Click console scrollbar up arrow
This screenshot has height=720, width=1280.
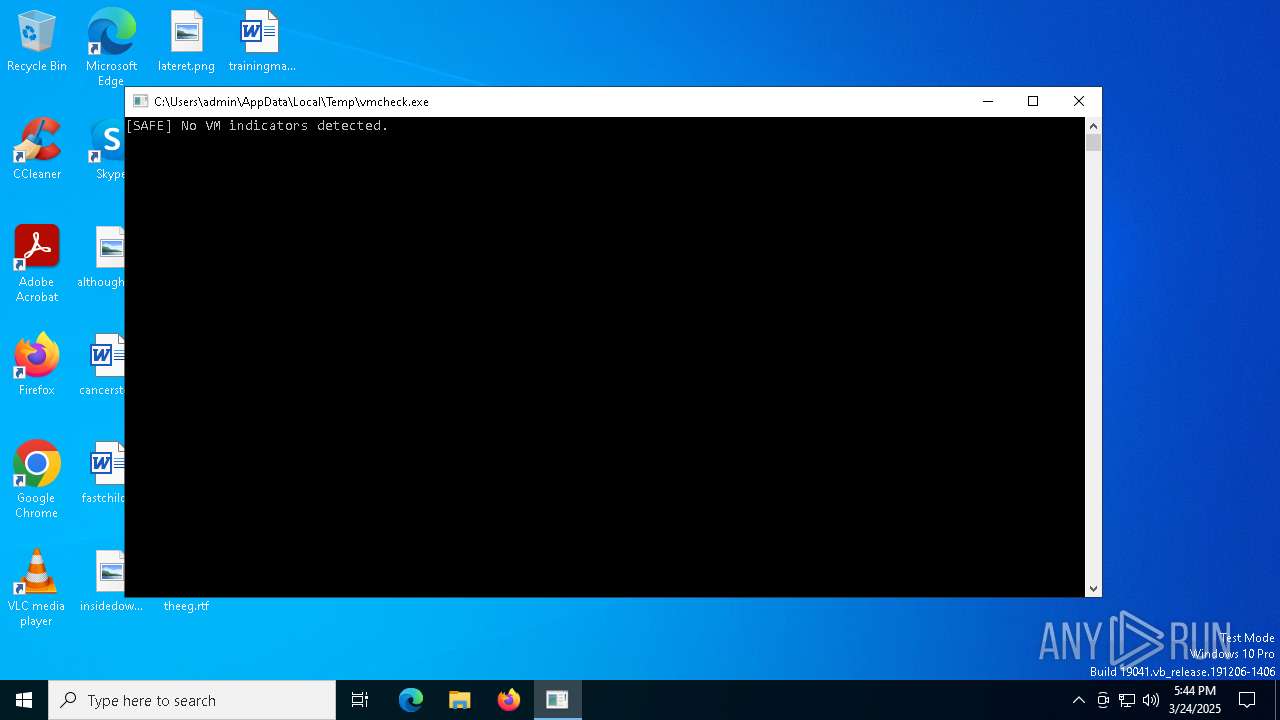coord(1093,126)
